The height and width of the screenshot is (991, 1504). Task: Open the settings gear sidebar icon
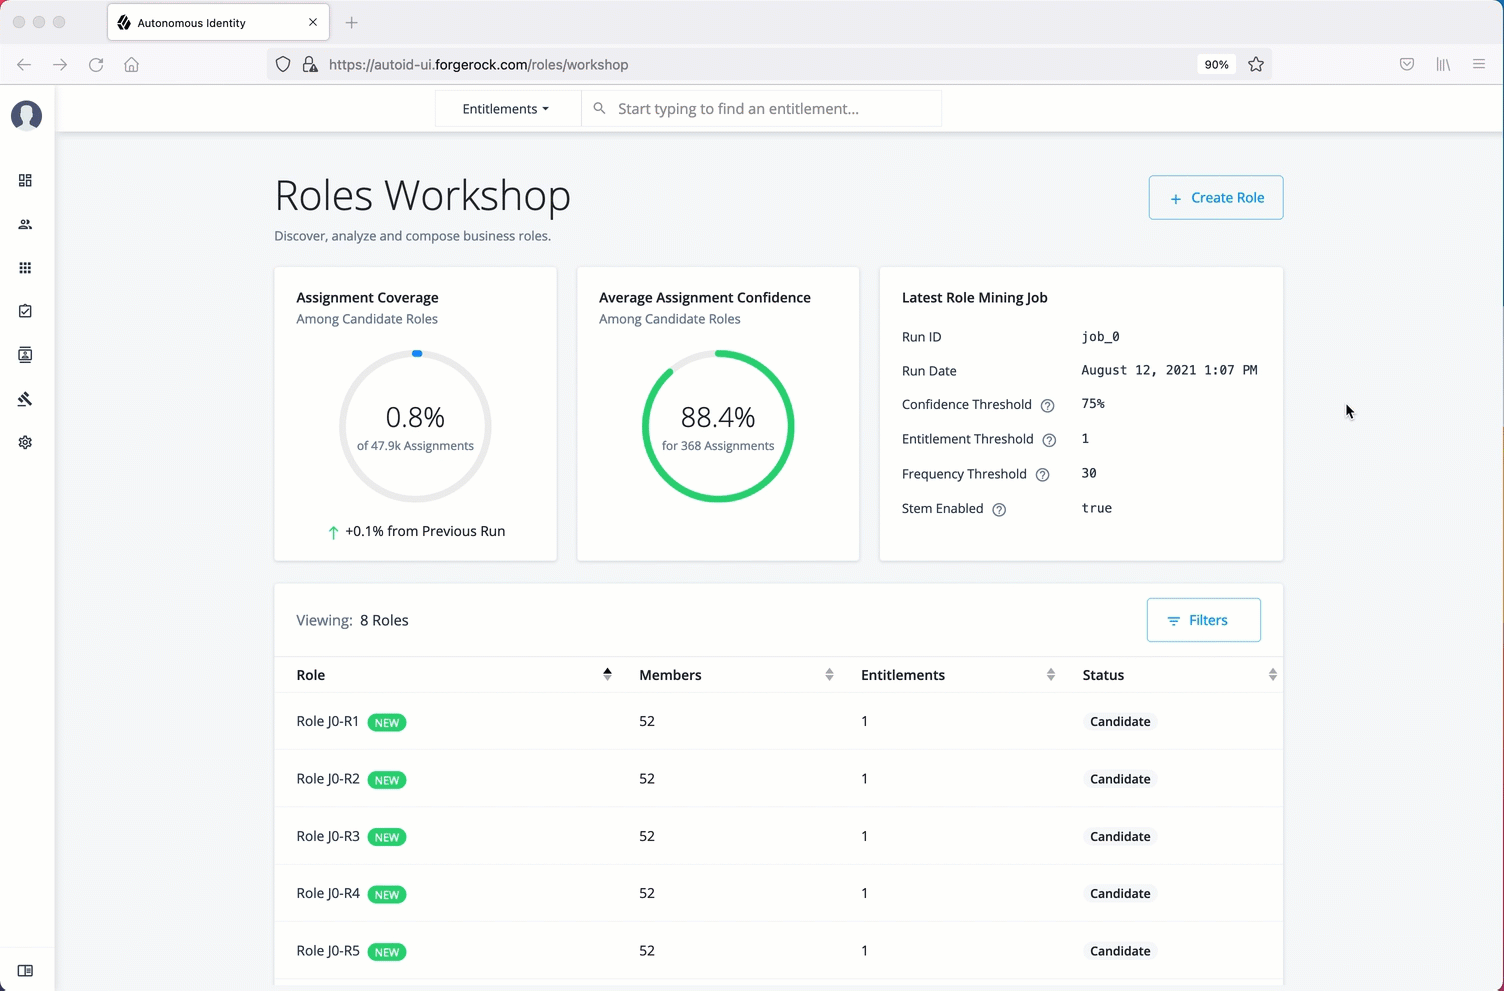click(25, 443)
